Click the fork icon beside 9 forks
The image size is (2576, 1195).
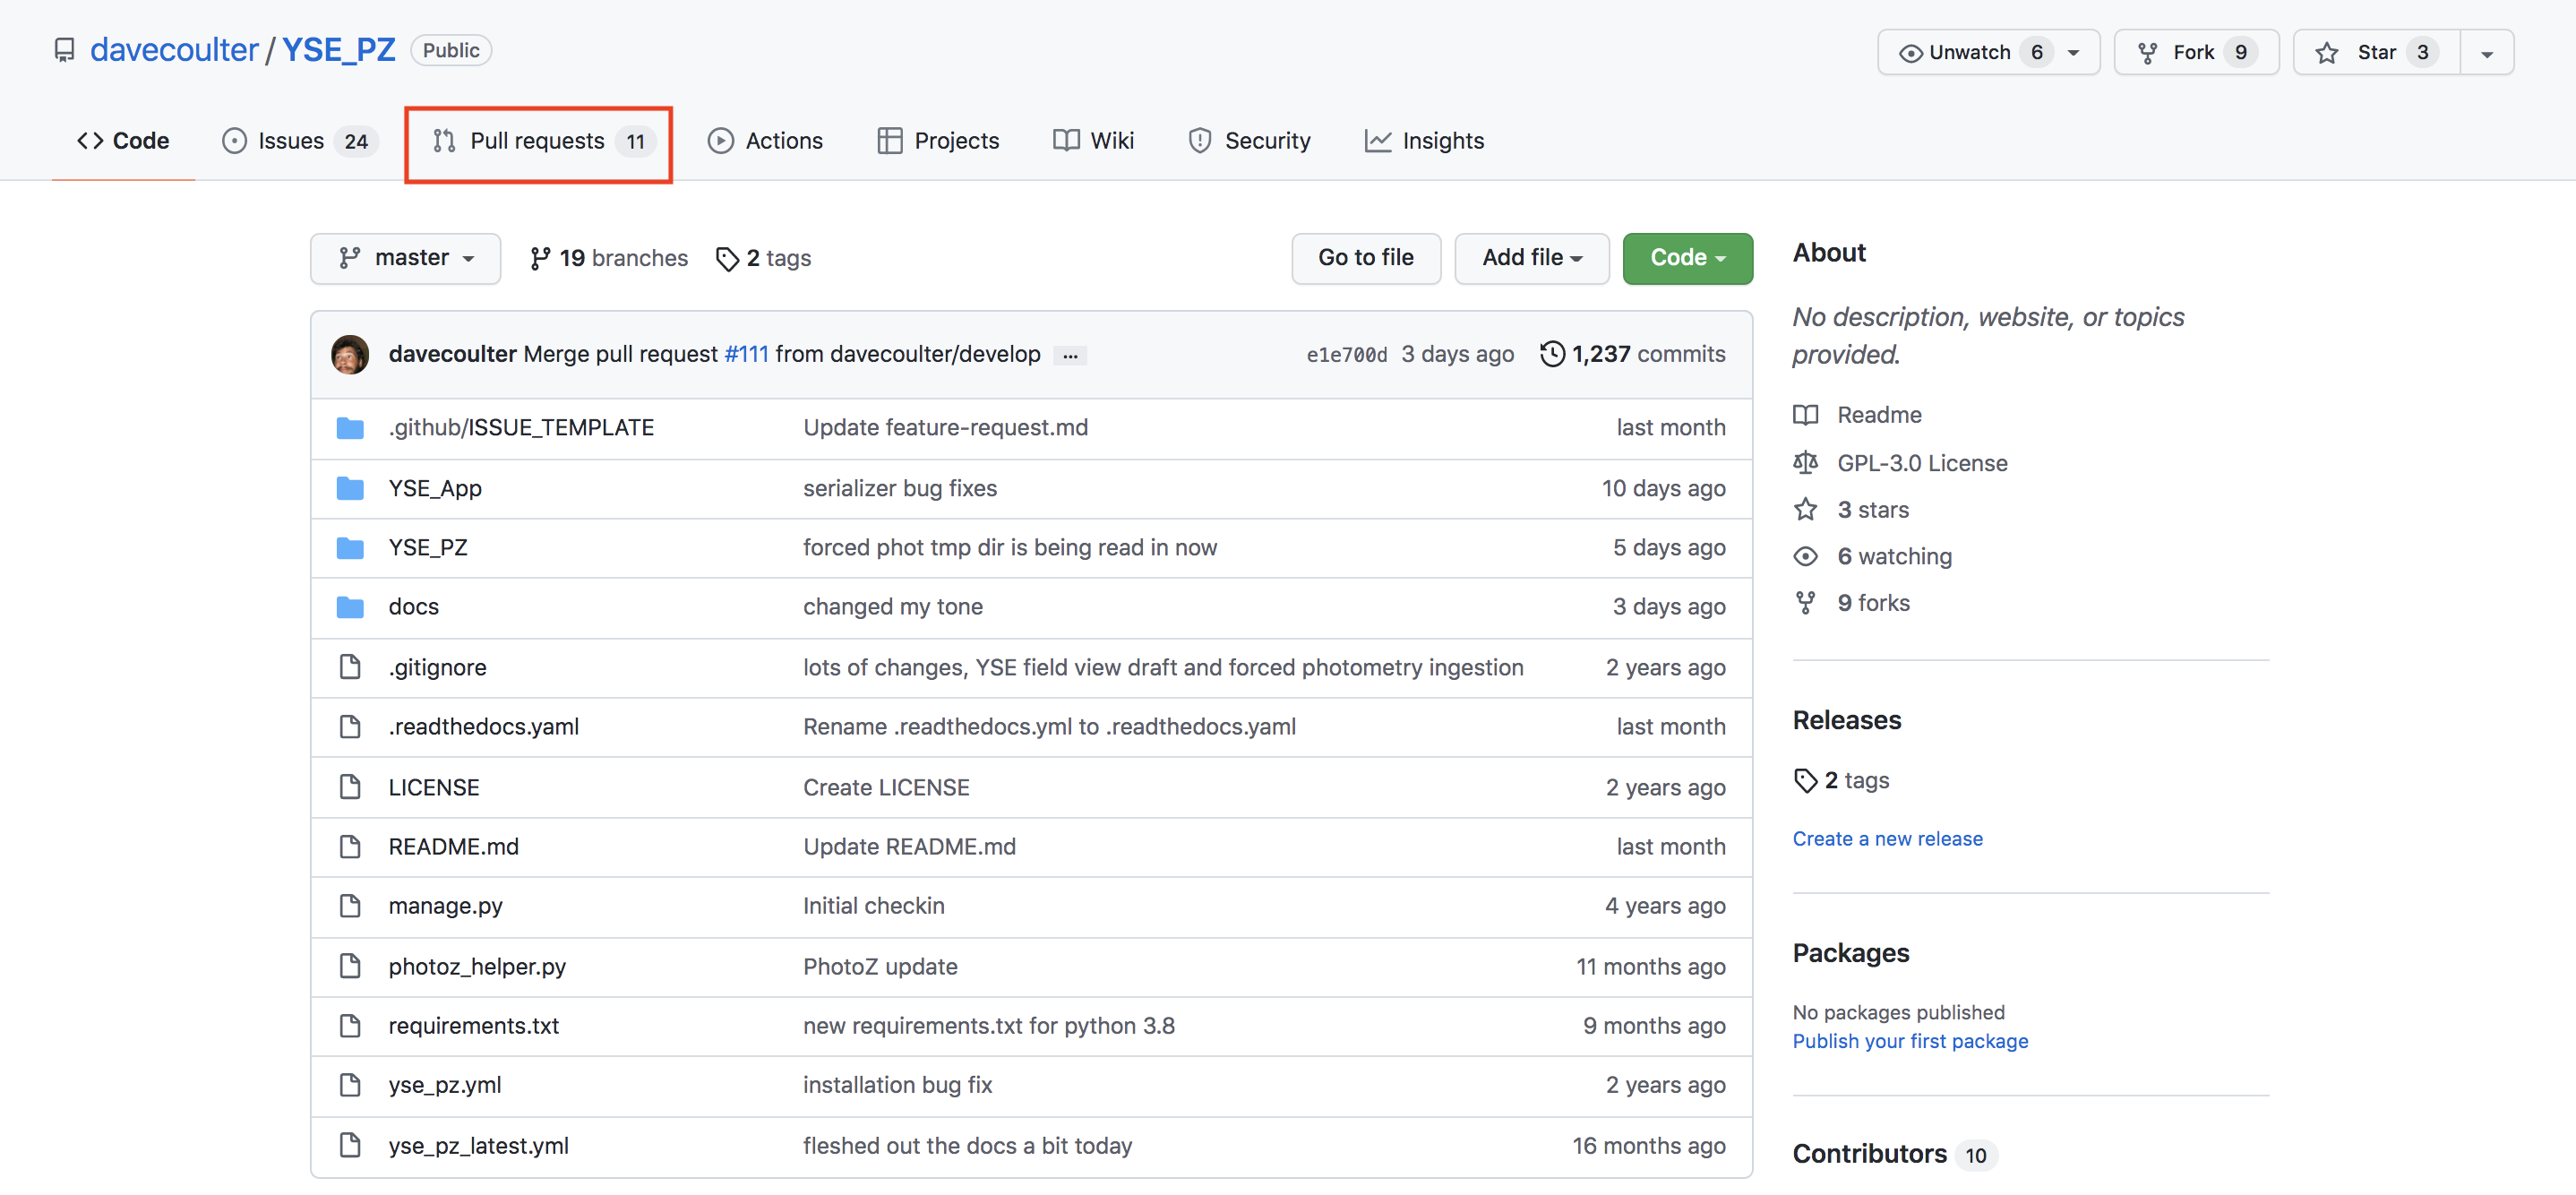1805,603
